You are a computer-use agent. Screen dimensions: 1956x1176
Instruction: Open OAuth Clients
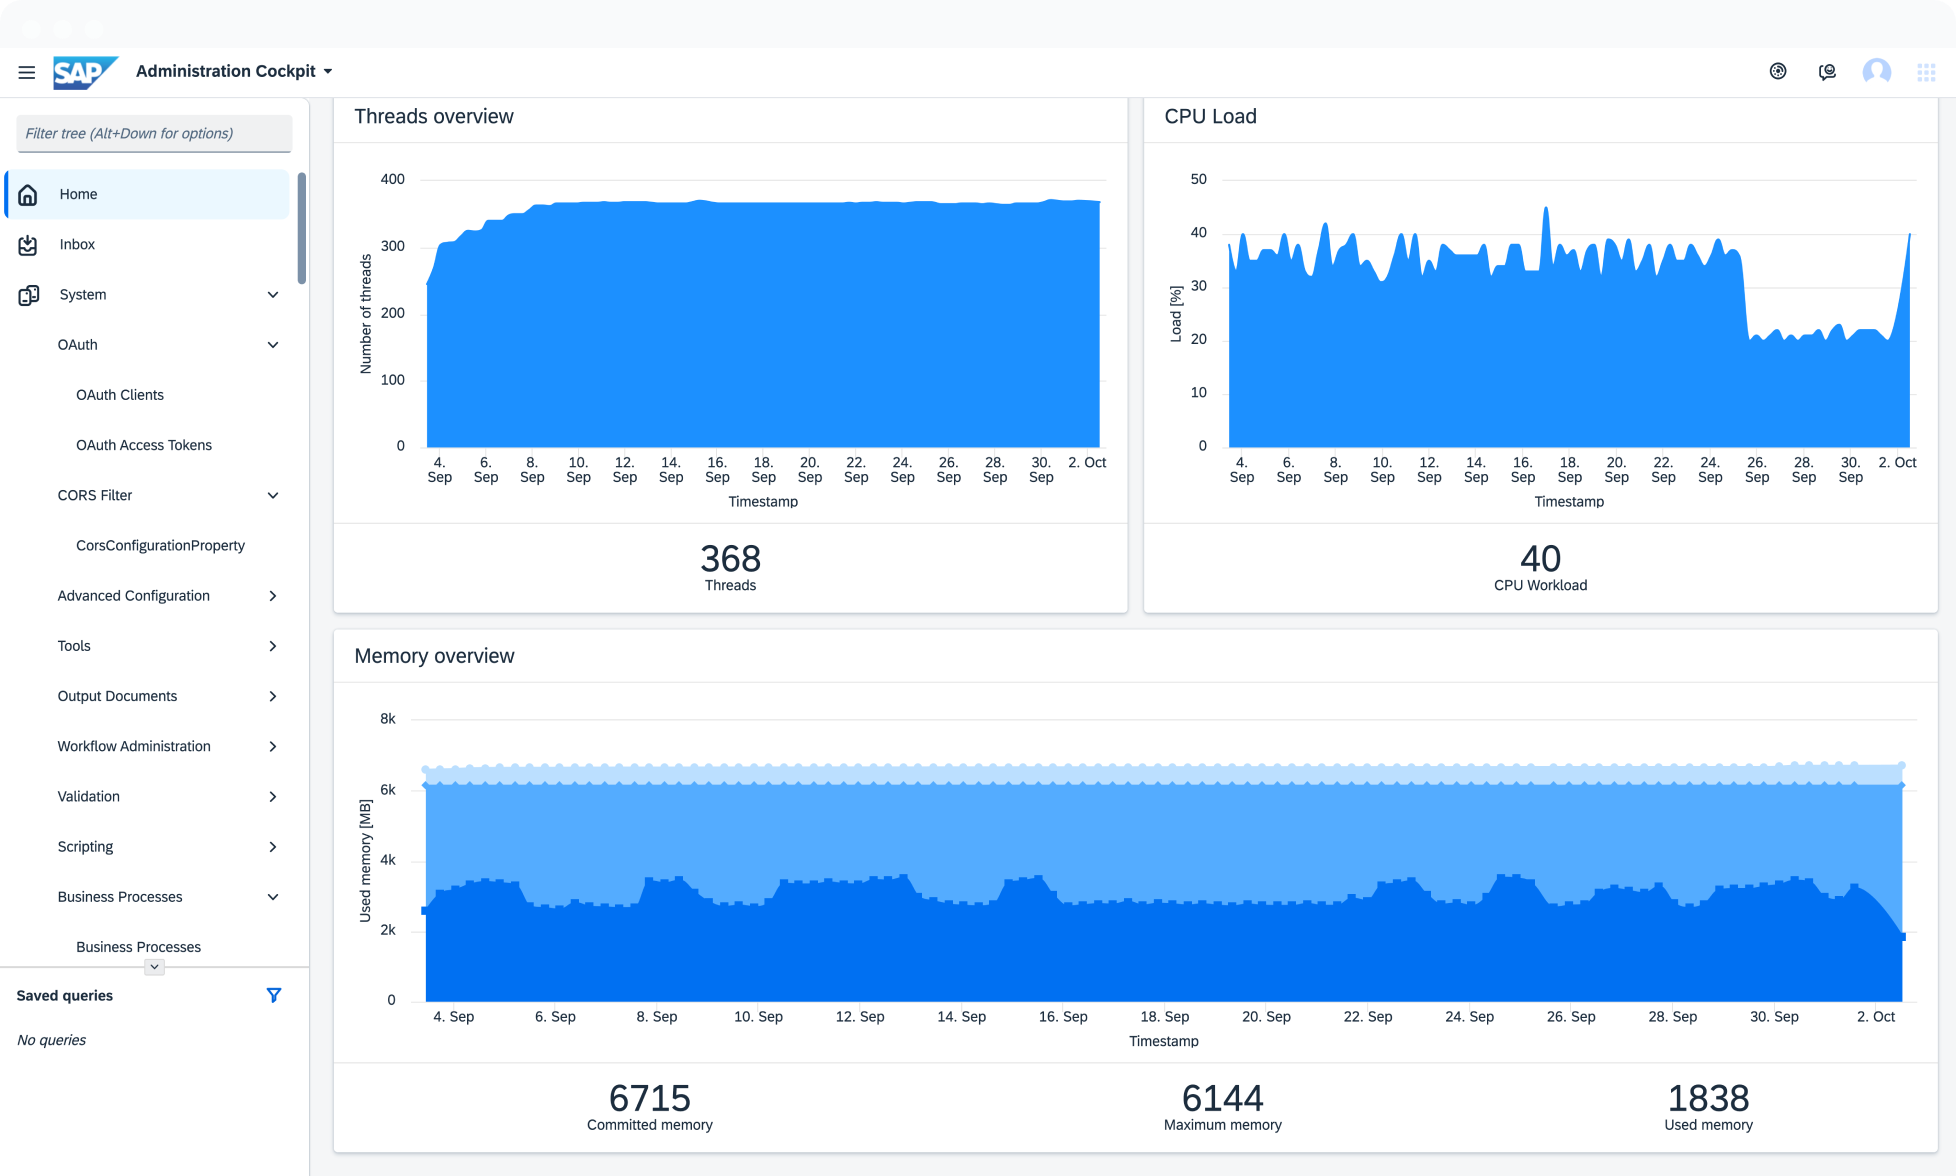(120, 395)
